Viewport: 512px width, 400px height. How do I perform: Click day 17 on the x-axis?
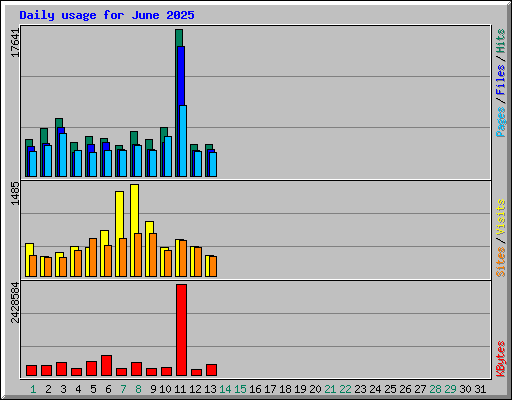pyautogui.click(x=270, y=389)
